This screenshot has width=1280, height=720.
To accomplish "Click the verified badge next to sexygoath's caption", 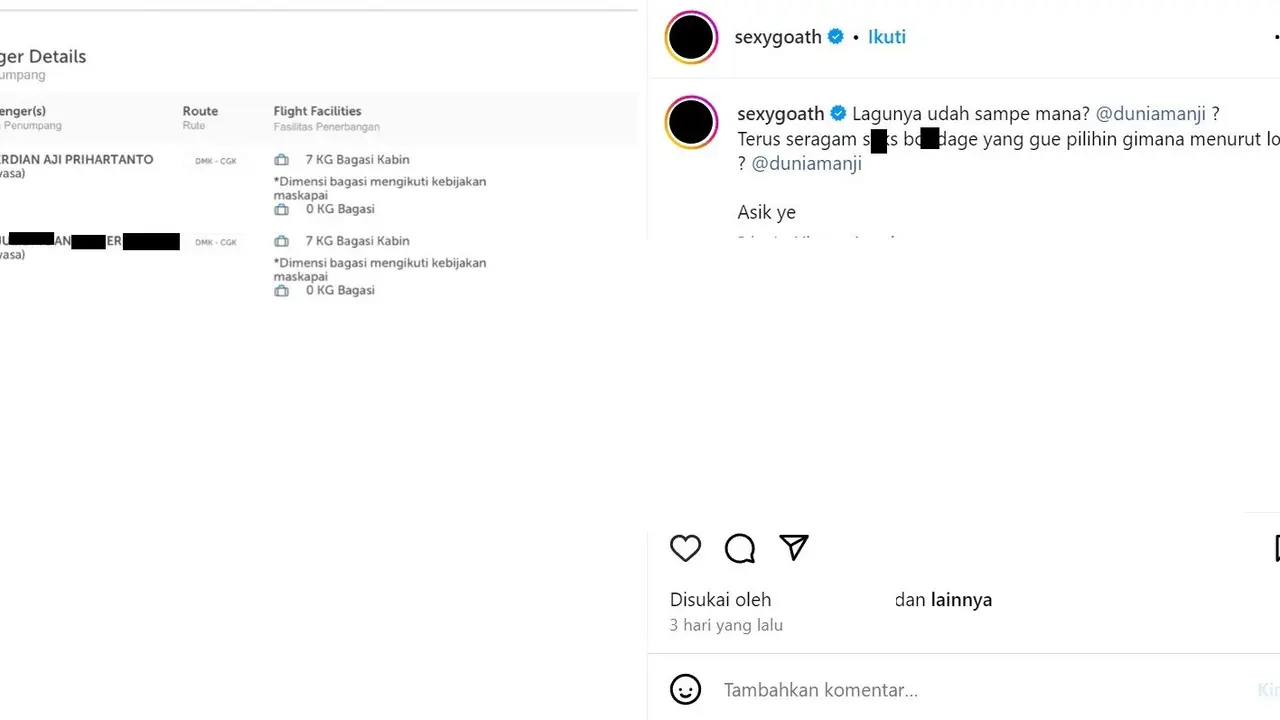I will [837, 113].
